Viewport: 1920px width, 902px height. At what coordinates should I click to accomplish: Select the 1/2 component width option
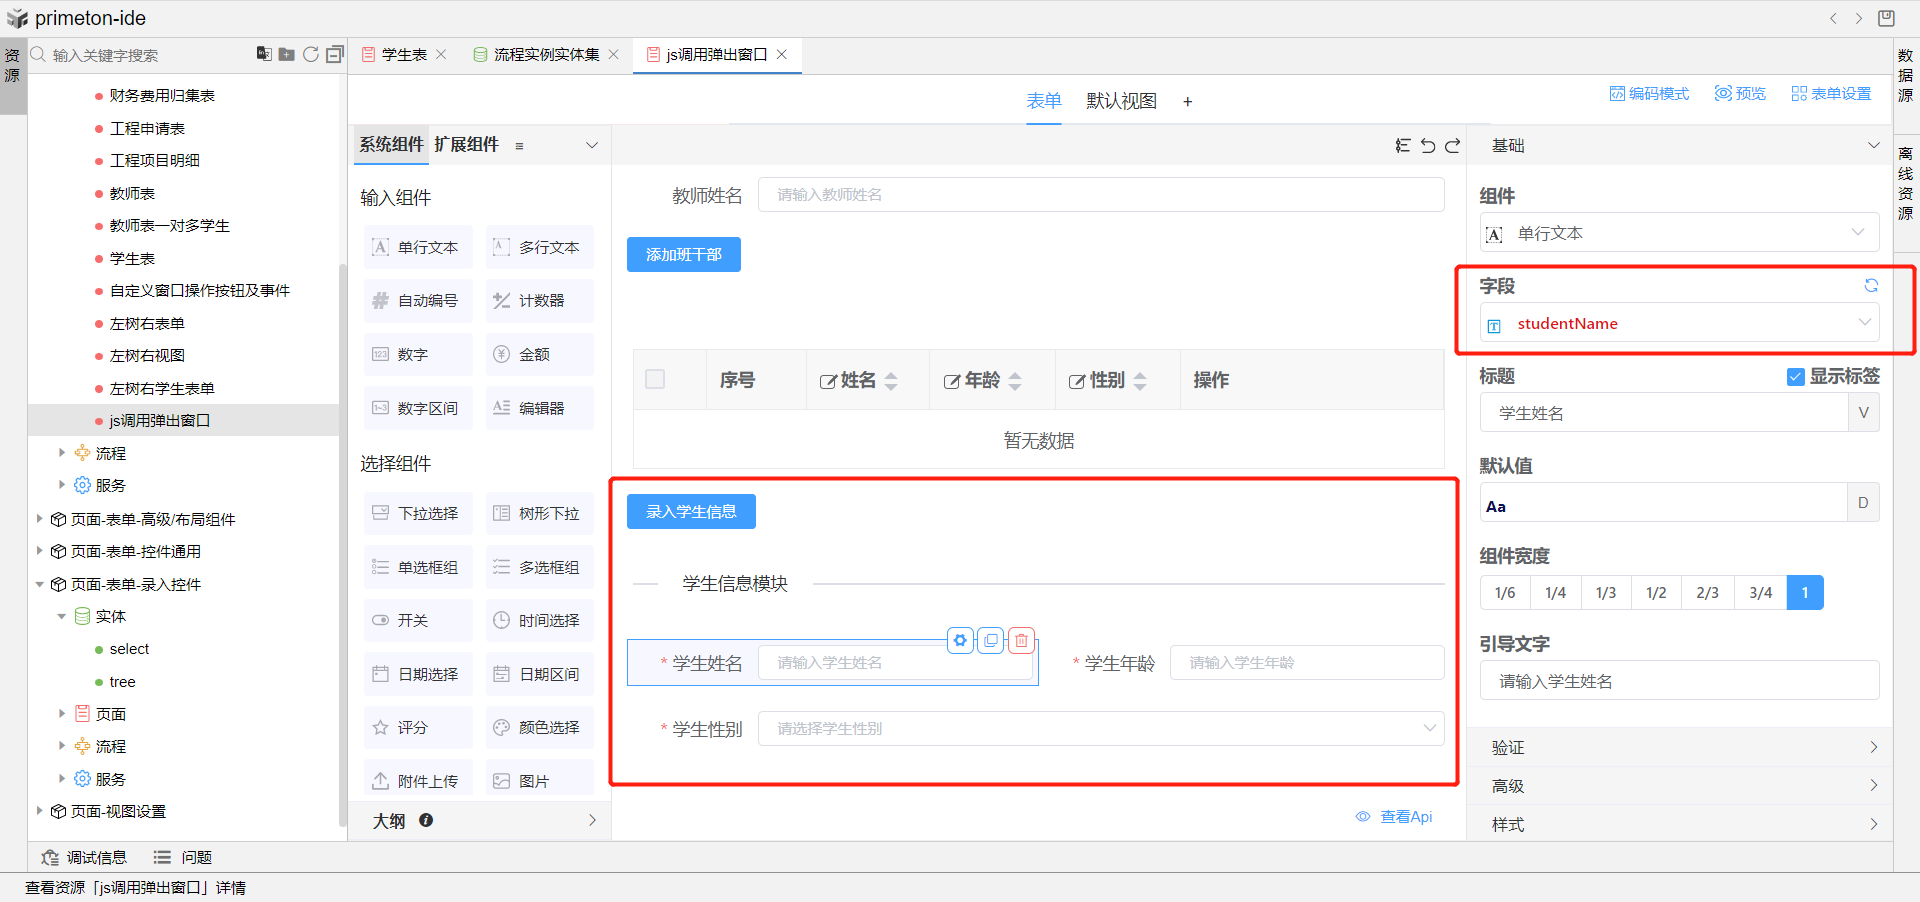[x=1656, y=593]
